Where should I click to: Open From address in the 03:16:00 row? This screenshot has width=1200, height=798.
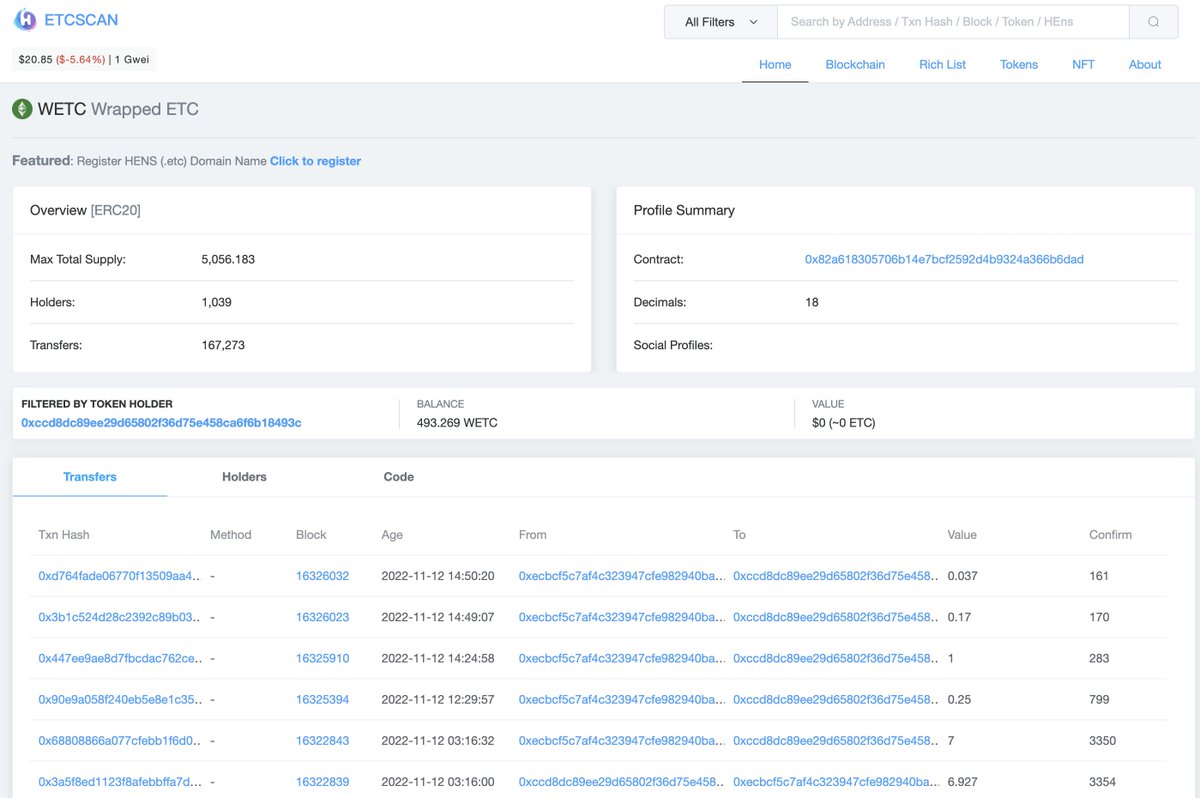[x=622, y=781]
